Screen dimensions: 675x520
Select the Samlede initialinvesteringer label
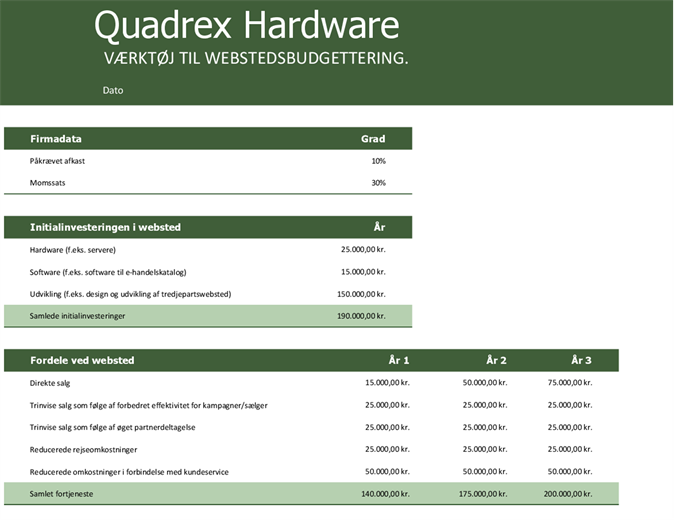(x=77, y=316)
